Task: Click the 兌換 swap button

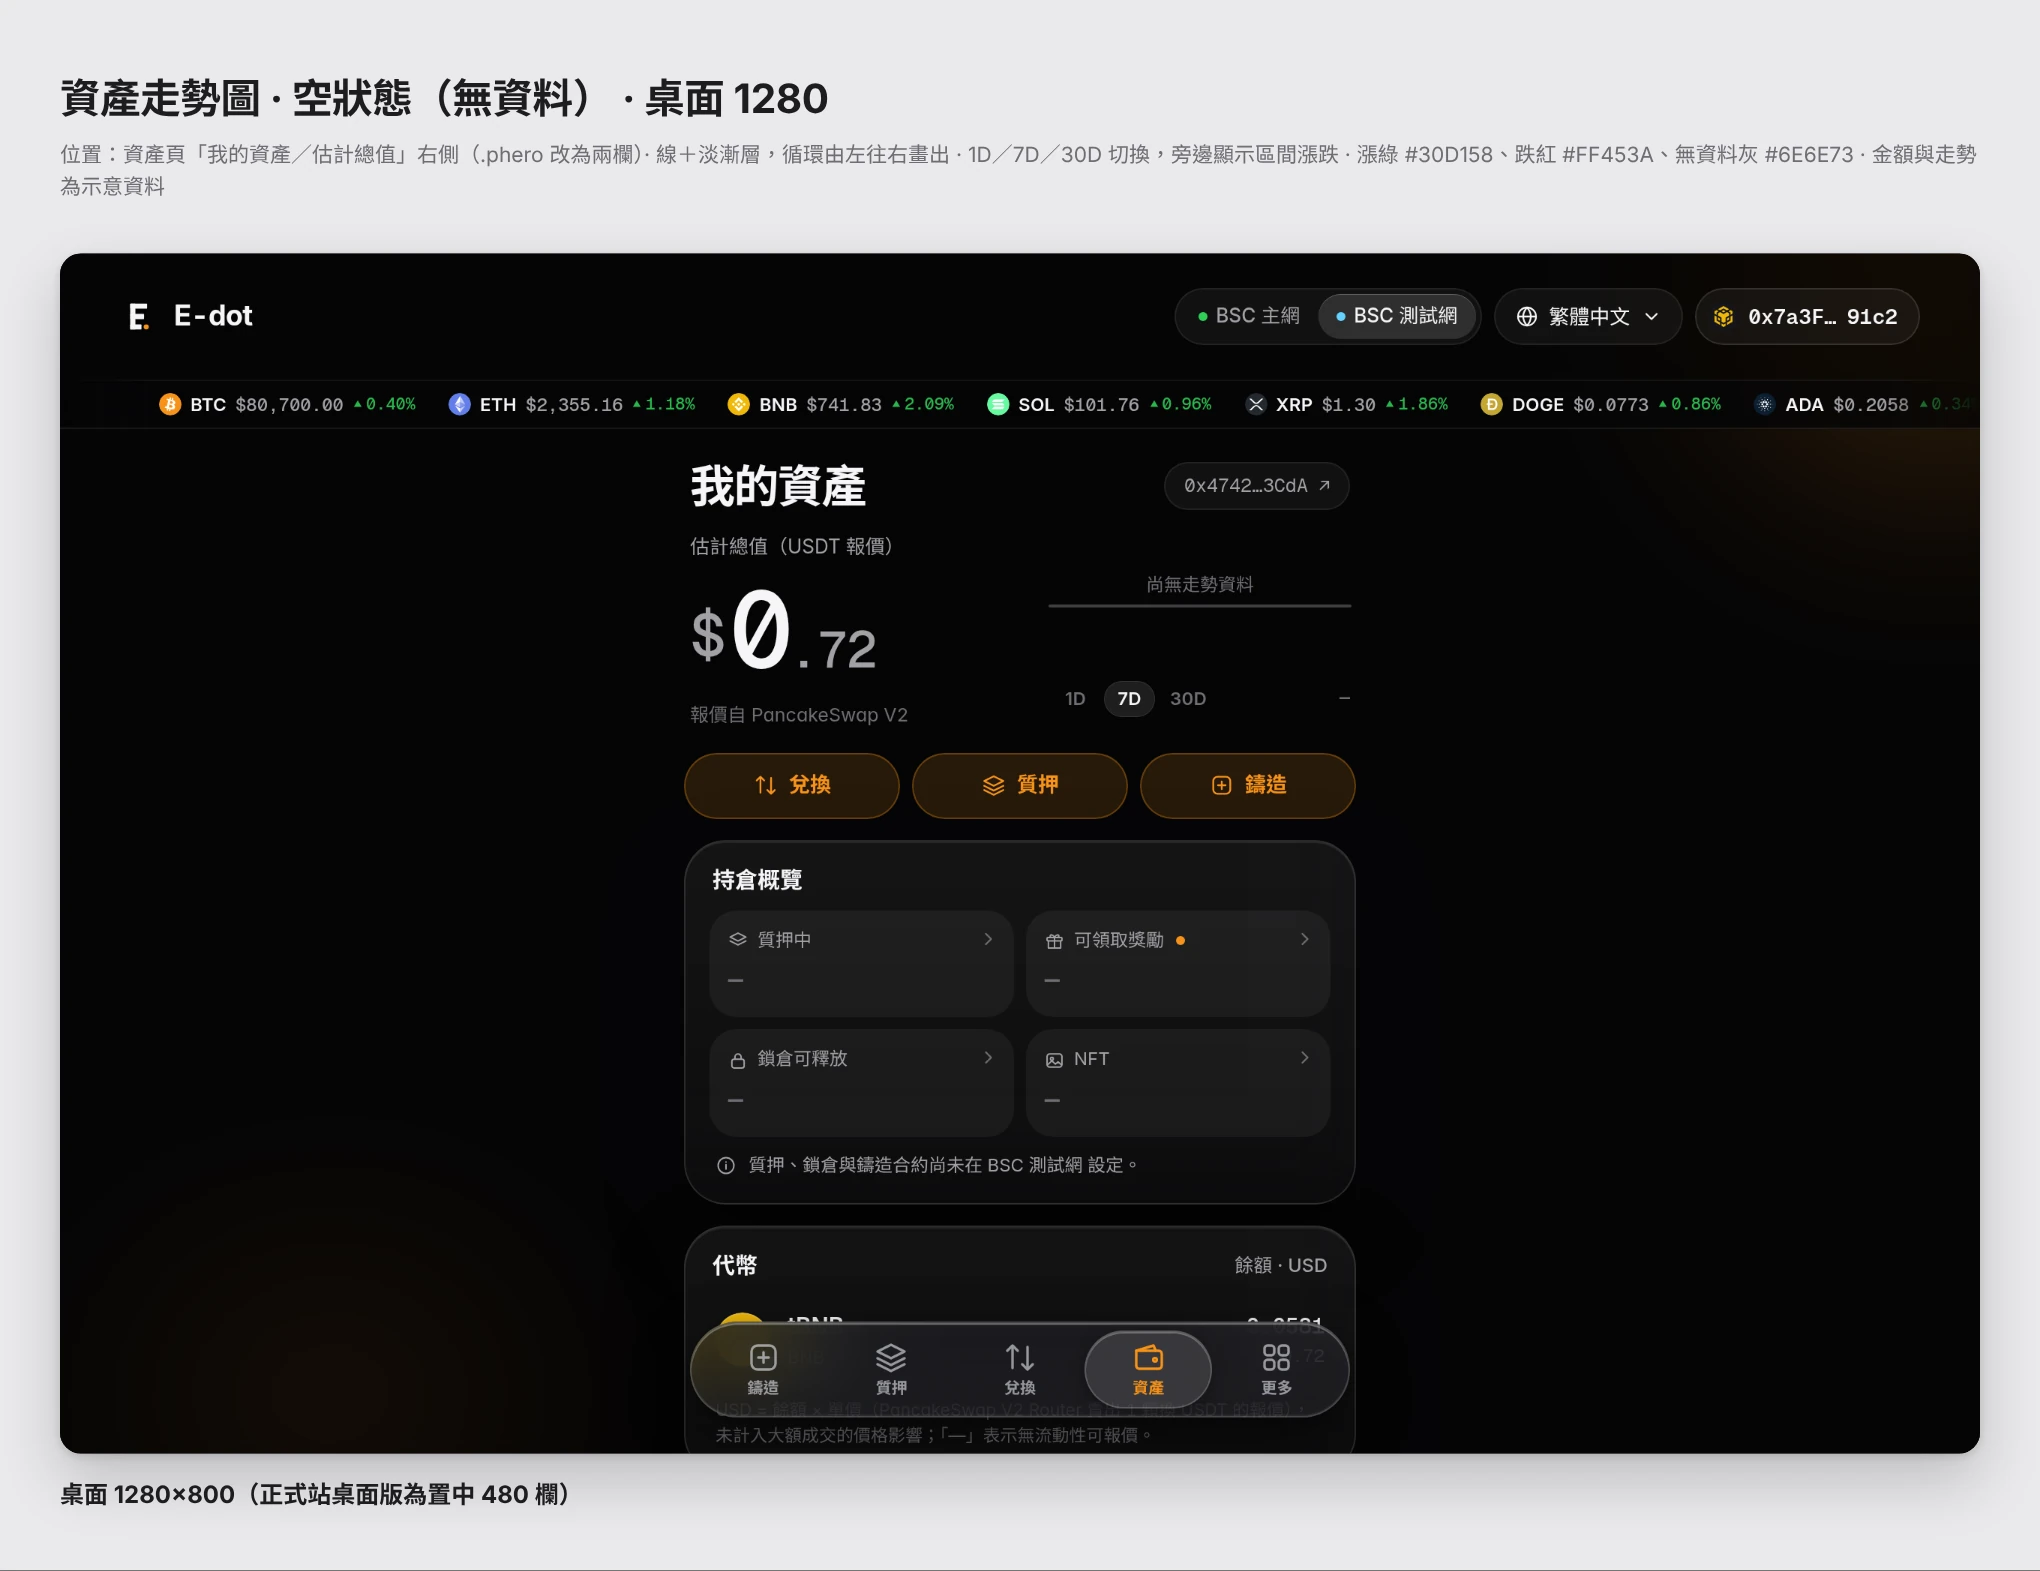Action: (x=792, y=786)
